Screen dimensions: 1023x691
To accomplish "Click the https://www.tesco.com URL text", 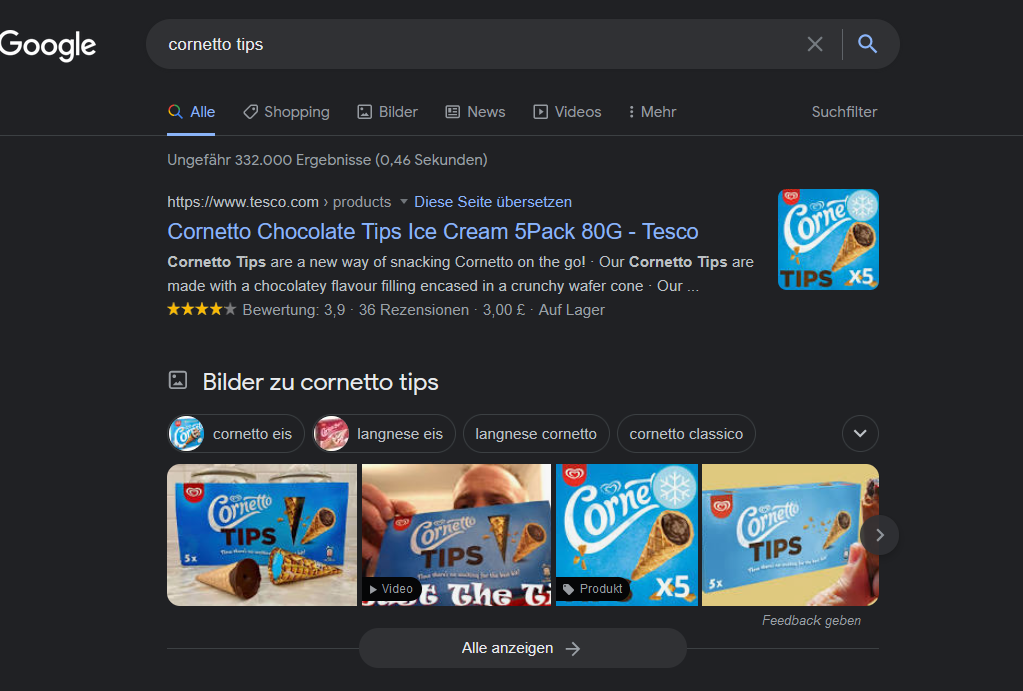I will click(x=243, y=202).
